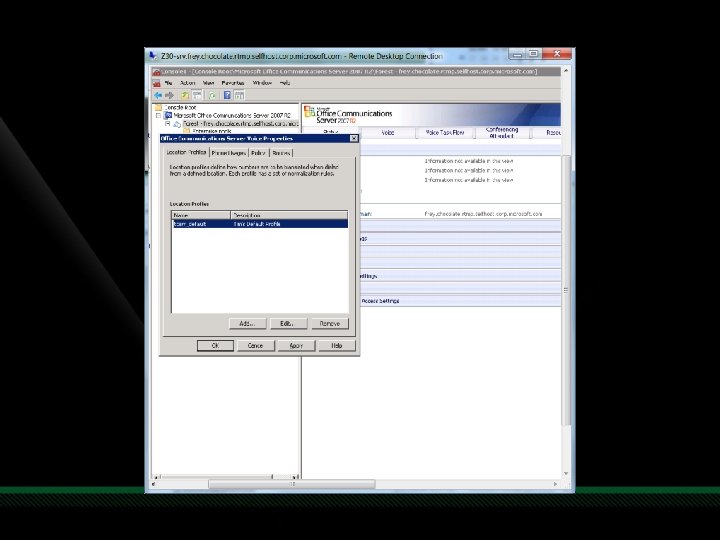The image size is (720, 540).
Task: Select Enterprise pools in the tree
Action: 212,132
